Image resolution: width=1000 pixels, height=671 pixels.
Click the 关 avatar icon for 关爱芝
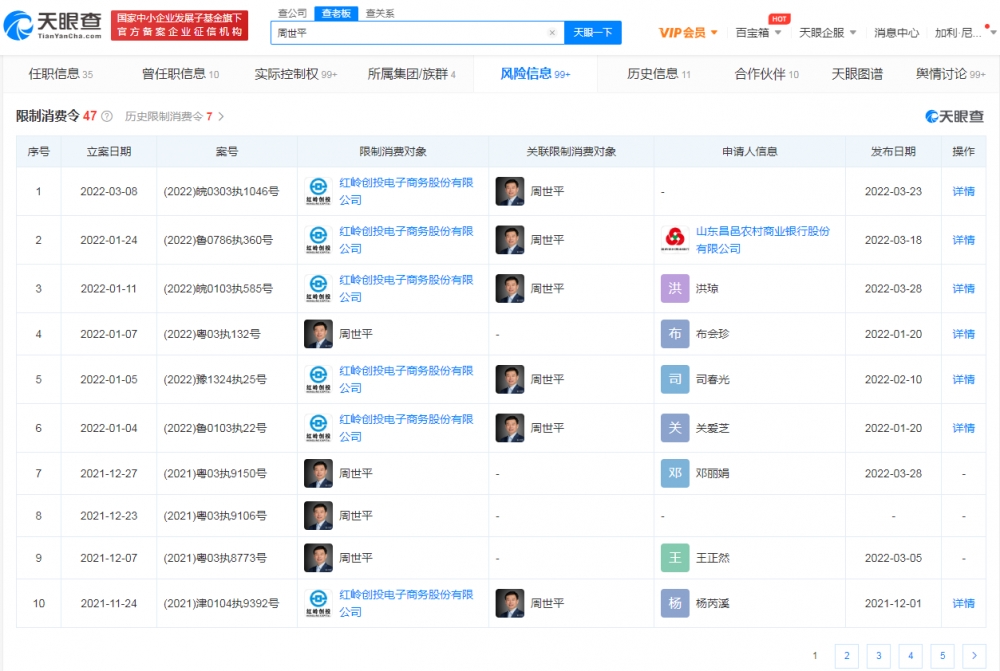[675, 428]
